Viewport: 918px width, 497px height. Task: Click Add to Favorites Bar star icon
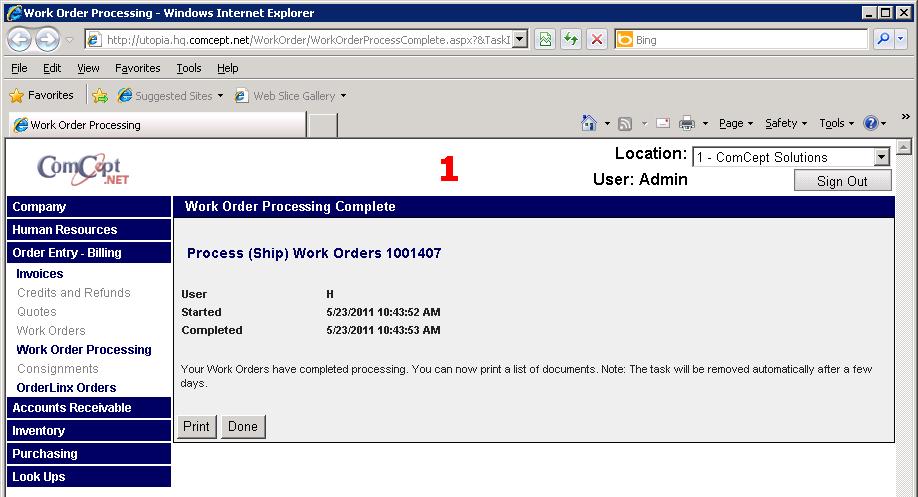click(x=100, y=96)
